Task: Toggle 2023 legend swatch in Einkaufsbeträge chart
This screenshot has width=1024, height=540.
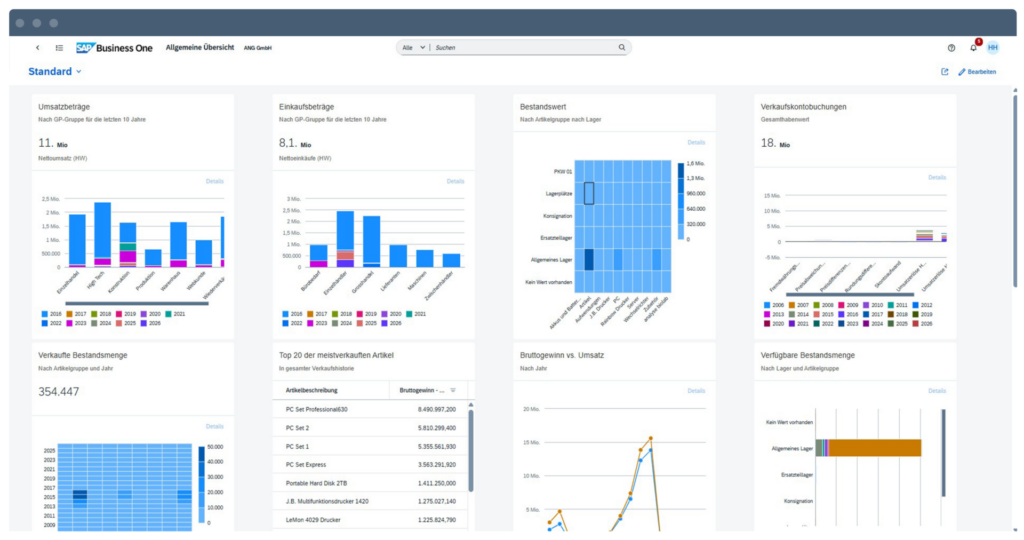Action: [x=310, y=323]
